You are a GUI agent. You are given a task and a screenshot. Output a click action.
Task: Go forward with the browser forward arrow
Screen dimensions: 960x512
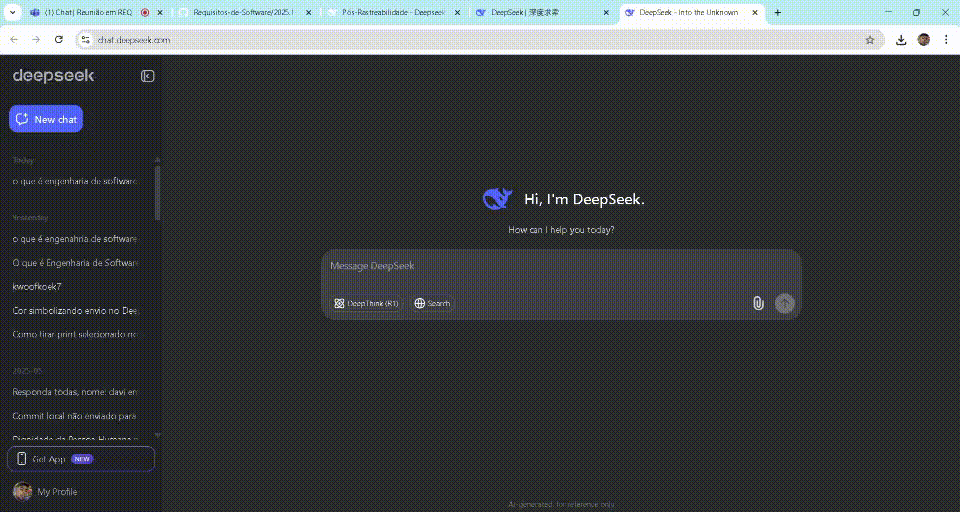36,40
